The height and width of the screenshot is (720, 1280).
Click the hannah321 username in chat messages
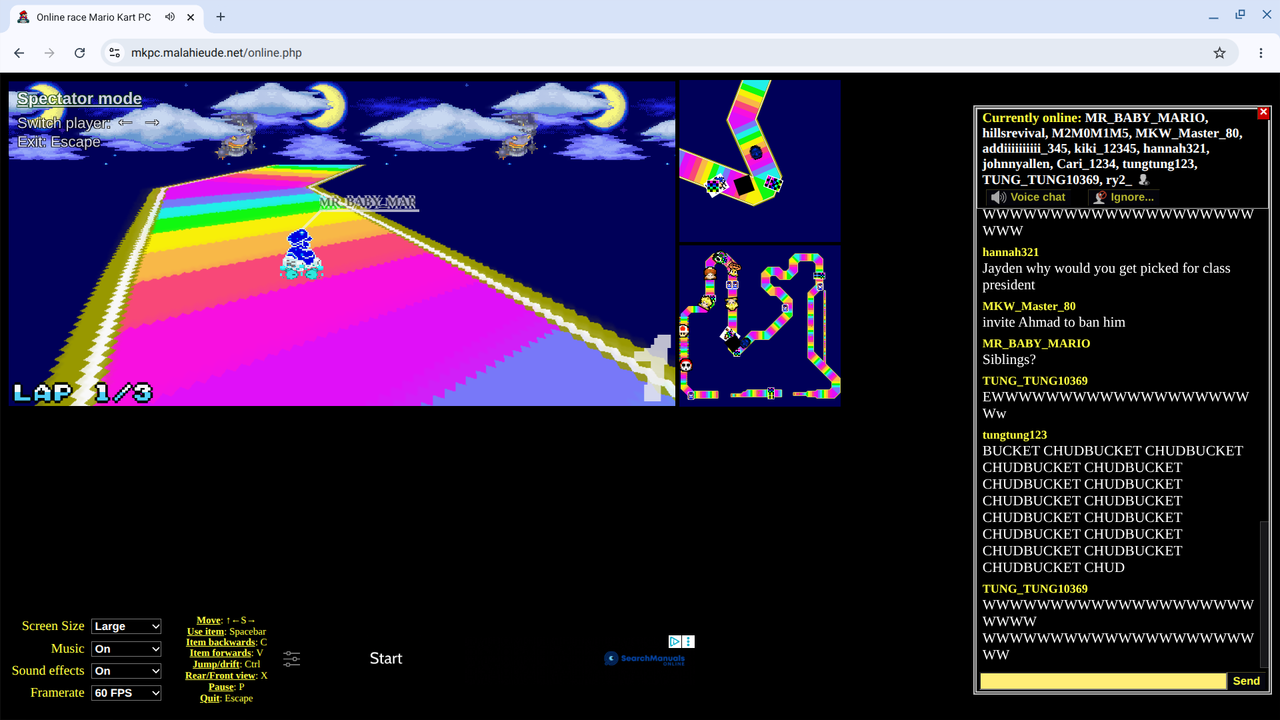[x=1011, y=252]
